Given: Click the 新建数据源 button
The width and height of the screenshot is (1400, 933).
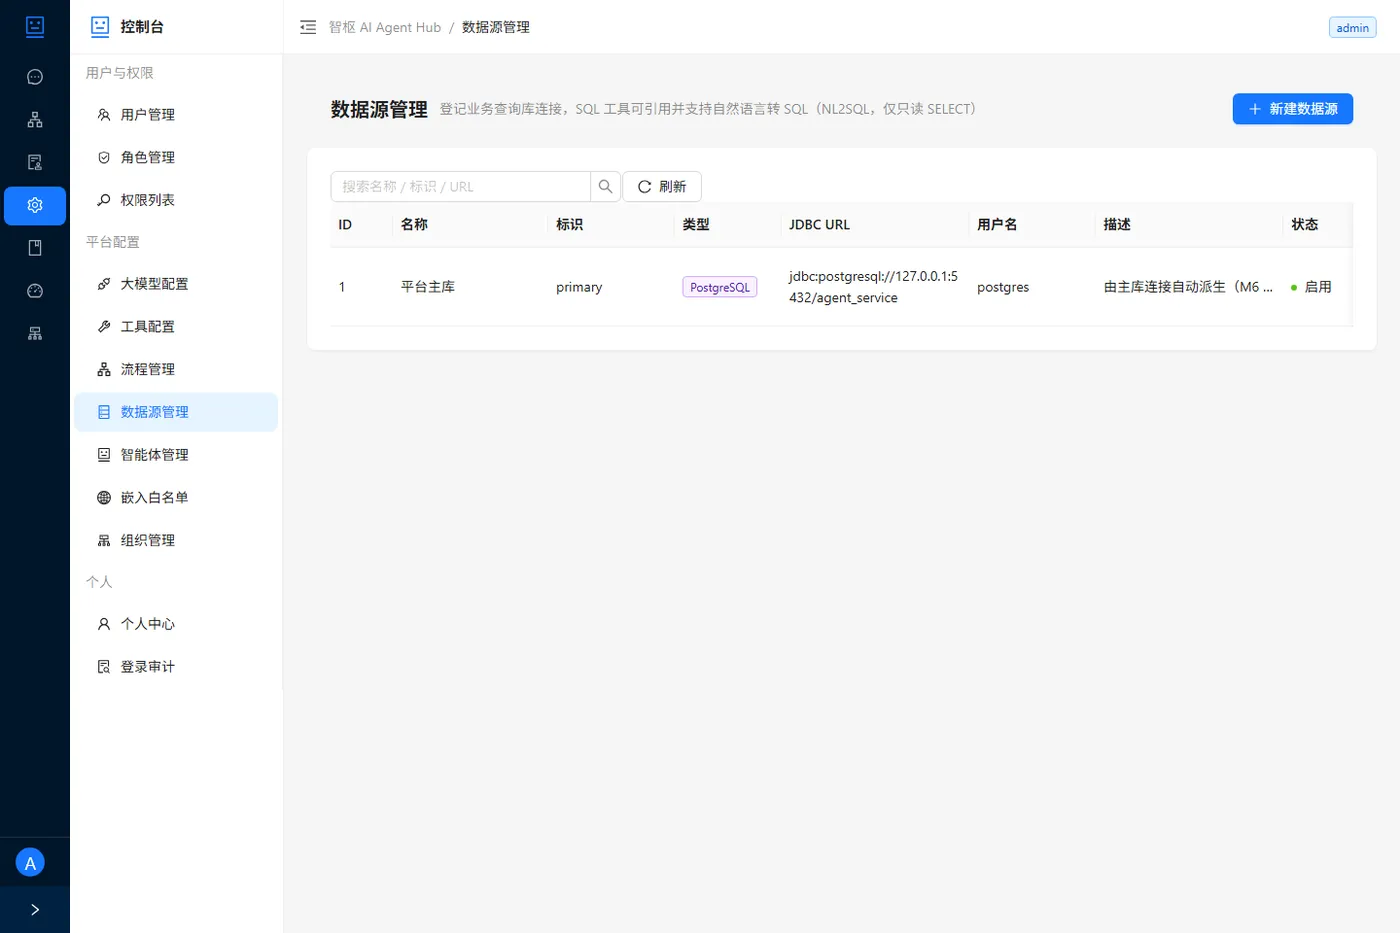Looking at the screenshot, I should pos(1292,109).
